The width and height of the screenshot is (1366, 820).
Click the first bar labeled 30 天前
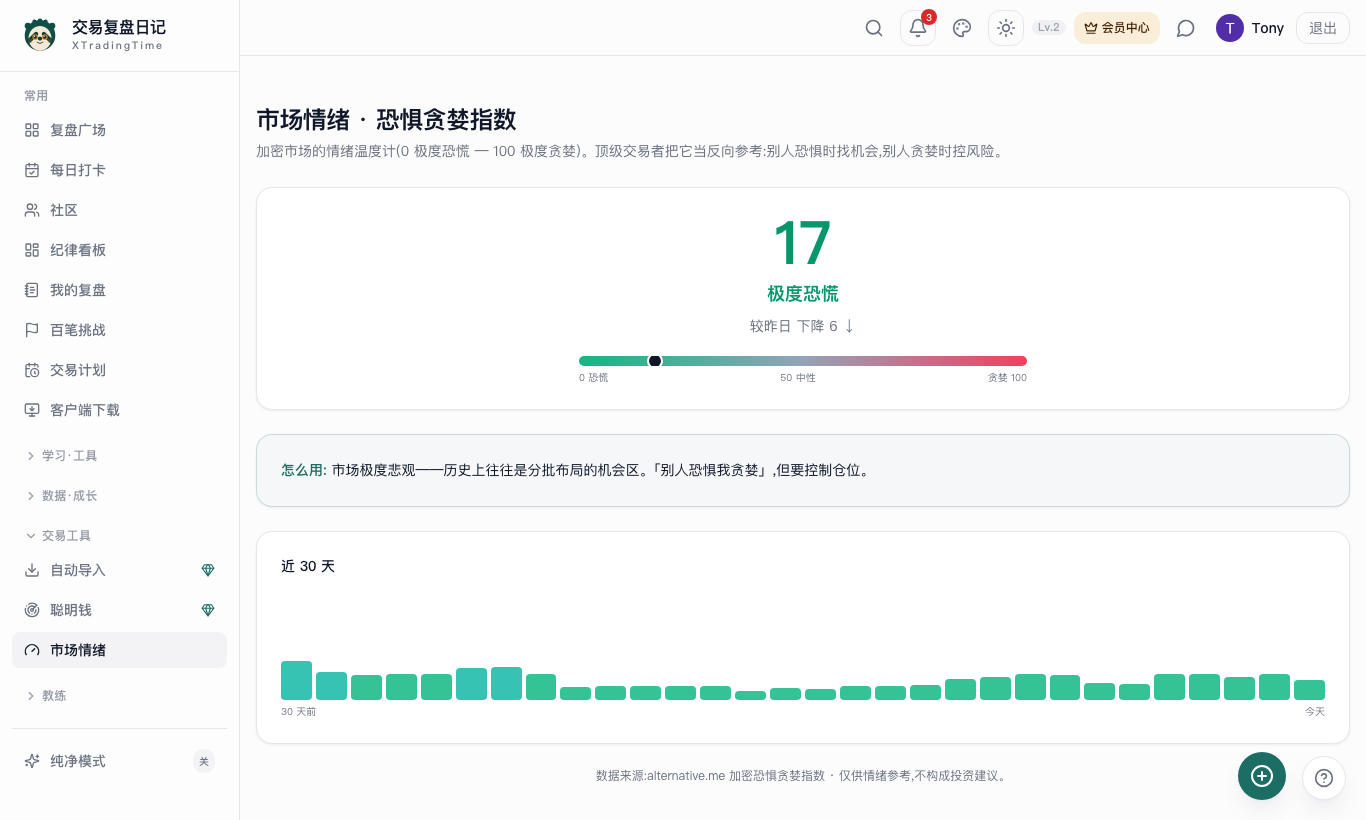tap(296, 680)
